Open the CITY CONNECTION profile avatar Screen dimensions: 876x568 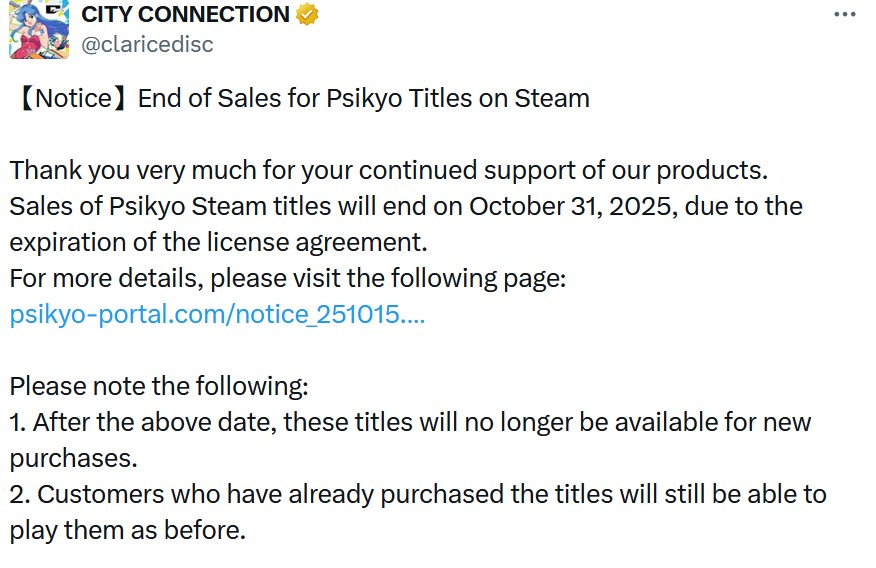(x=38, y=29)
